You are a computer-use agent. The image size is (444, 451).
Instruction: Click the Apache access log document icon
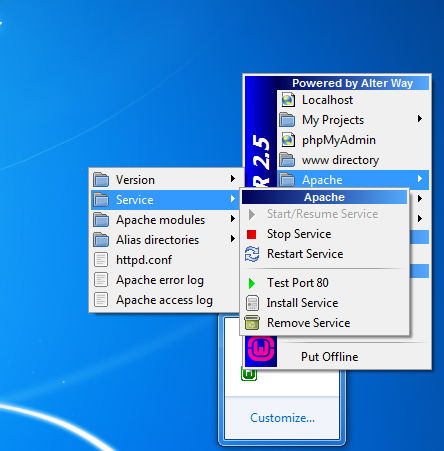(x=101, y=300)
